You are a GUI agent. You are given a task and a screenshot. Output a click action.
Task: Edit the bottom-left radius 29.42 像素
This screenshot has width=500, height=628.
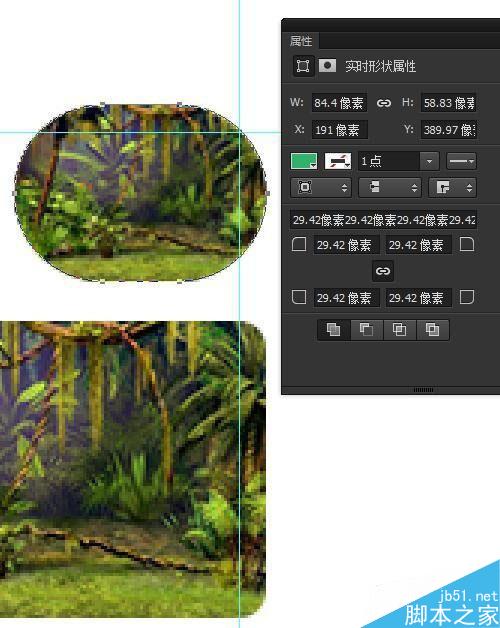coord(346,298)
